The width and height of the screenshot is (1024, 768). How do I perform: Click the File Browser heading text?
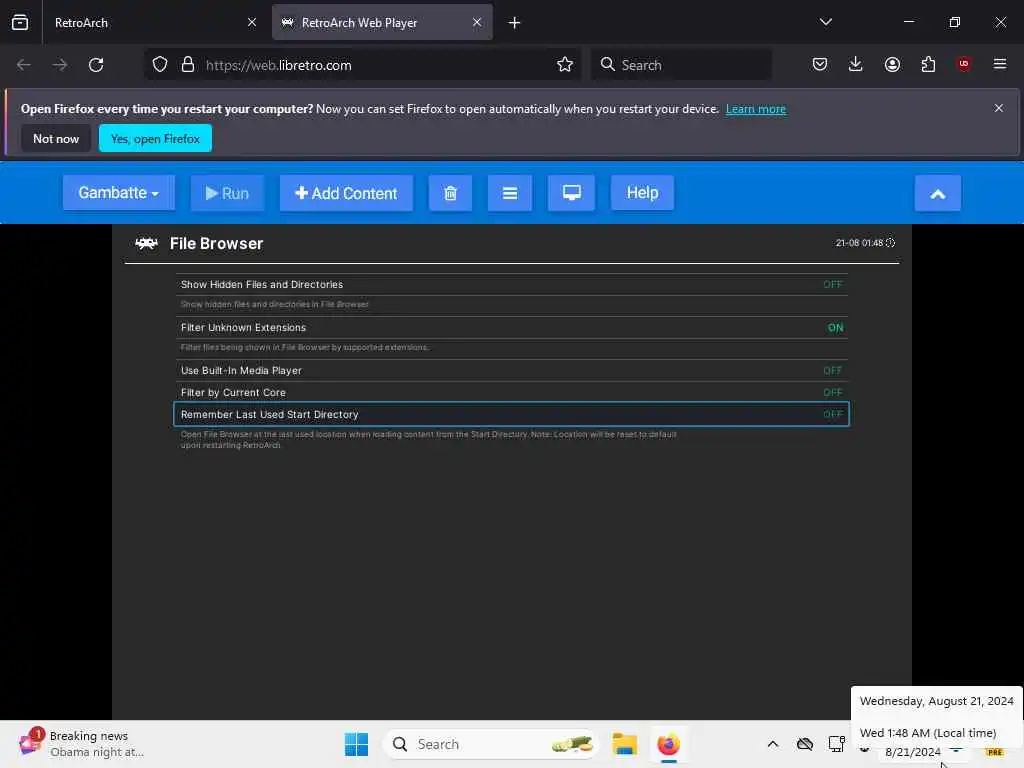pos(216,244)
